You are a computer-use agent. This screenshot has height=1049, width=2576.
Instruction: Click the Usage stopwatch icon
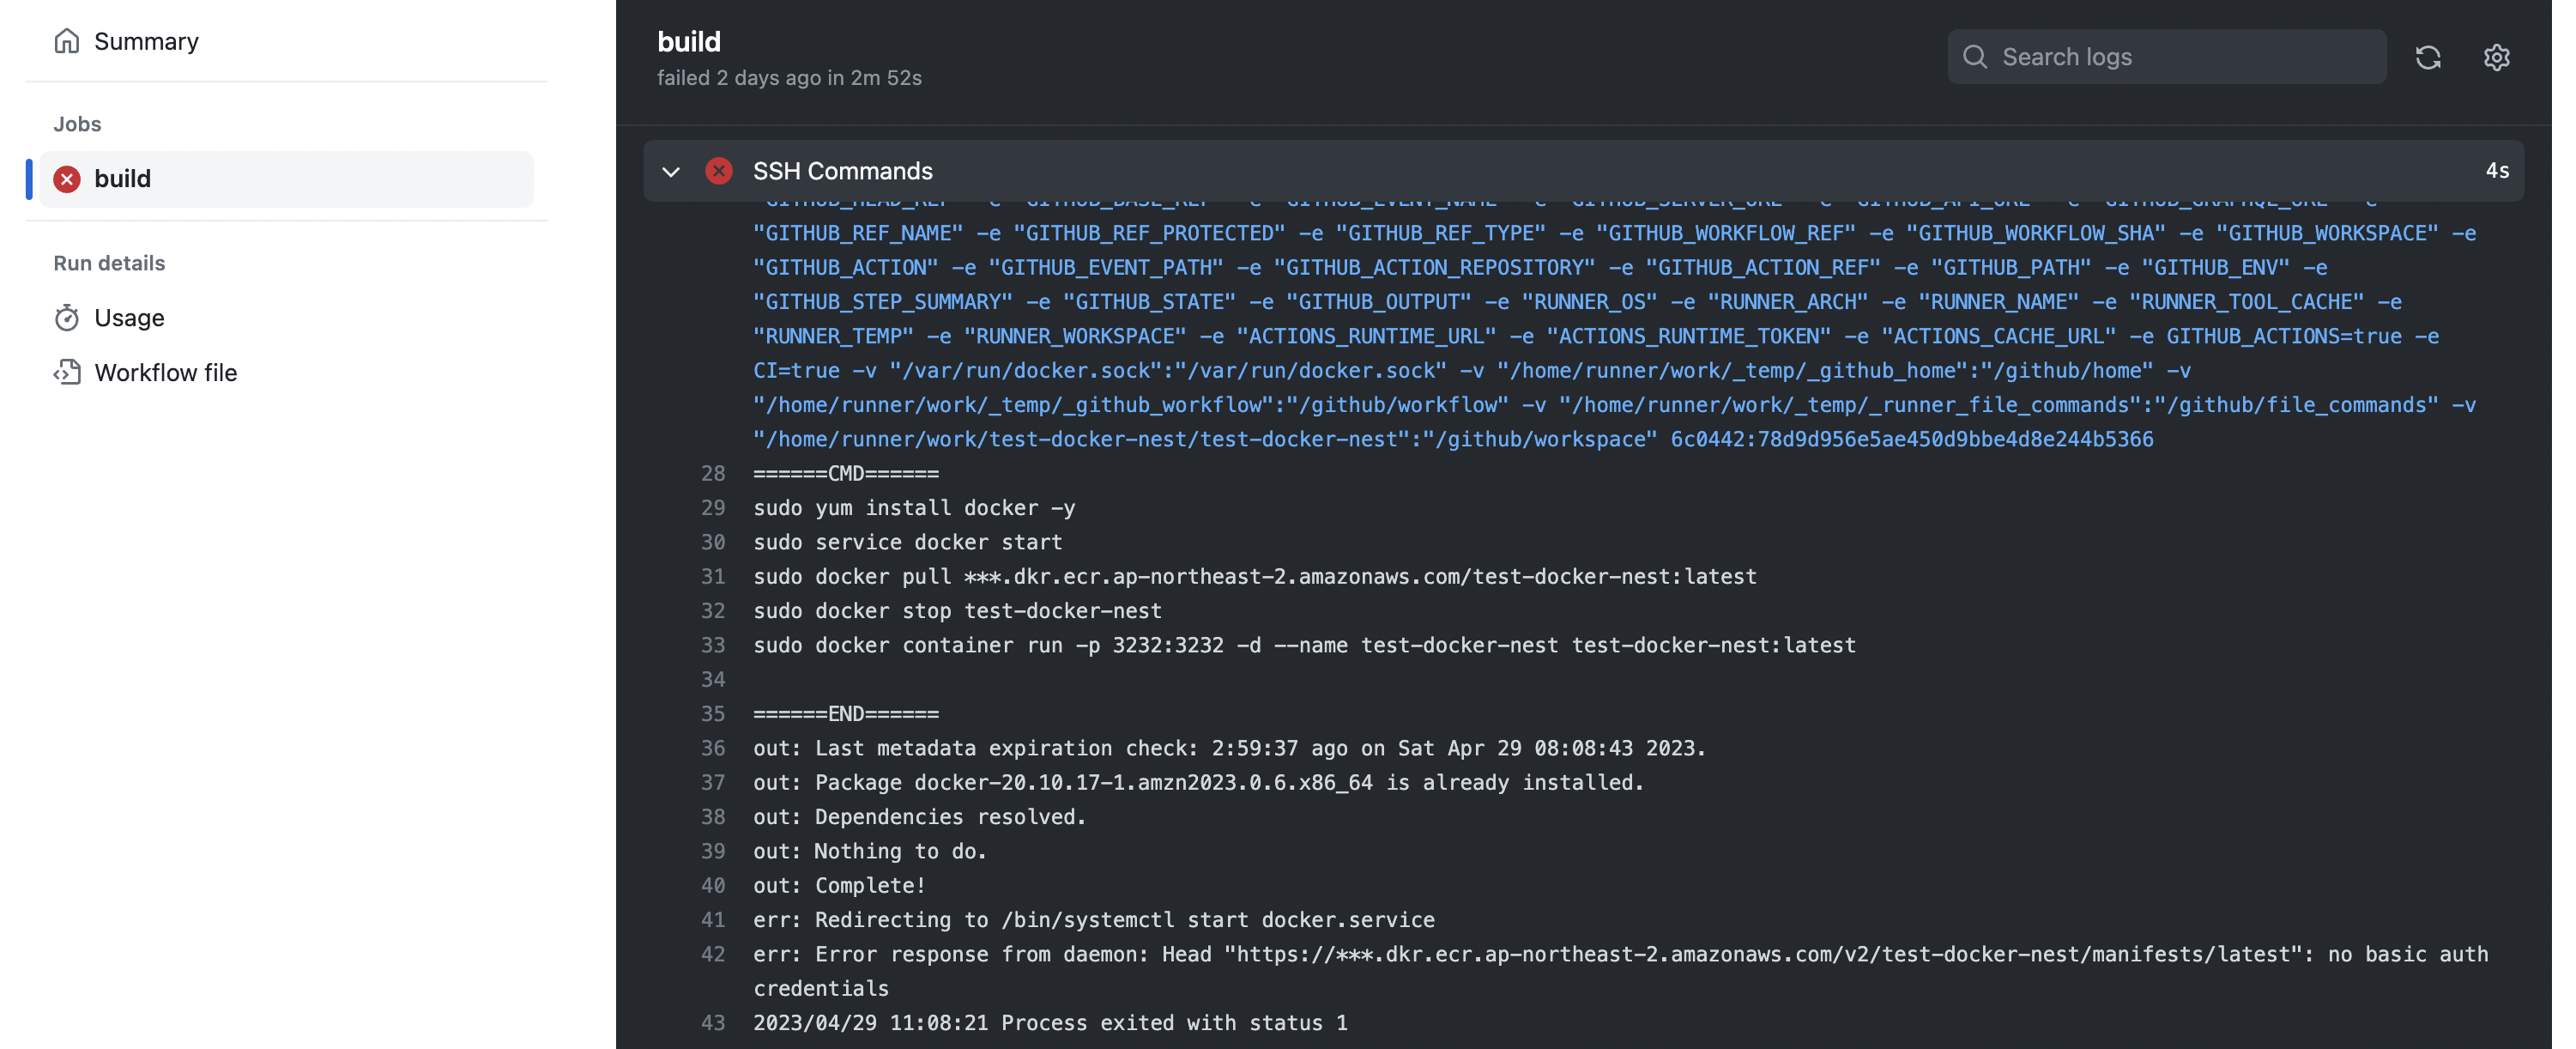point(66,318)
